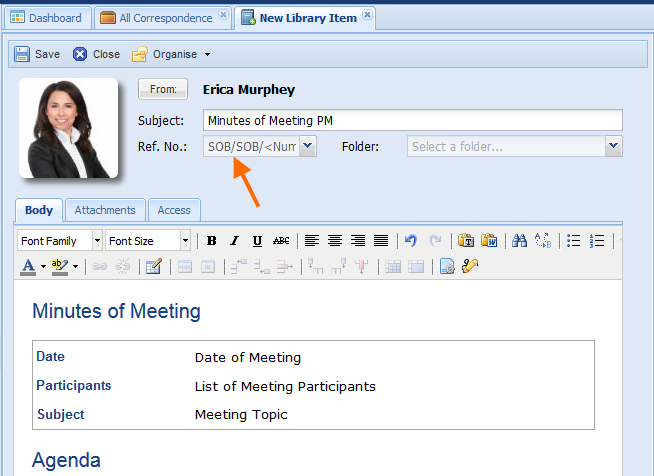Switch to the Attachments tab
The image size is (654, 476).
105,210
